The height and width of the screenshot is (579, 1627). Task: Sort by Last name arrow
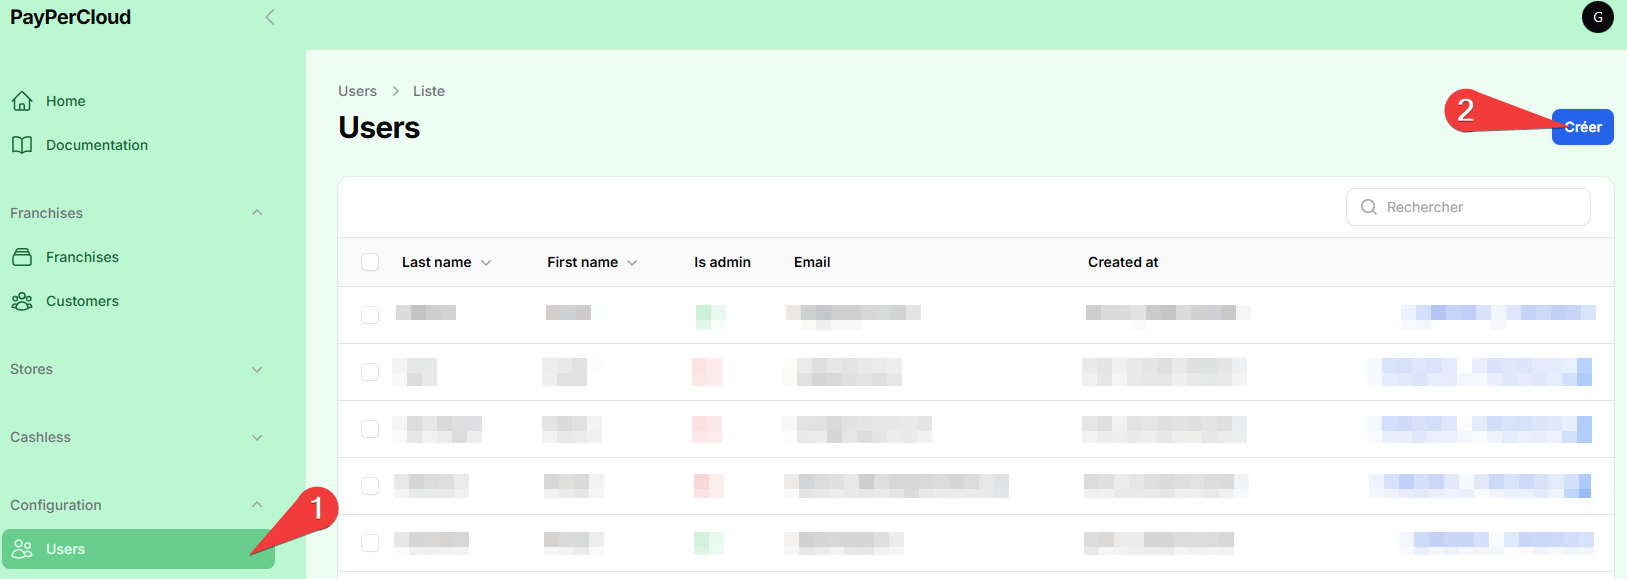point(486,263)
